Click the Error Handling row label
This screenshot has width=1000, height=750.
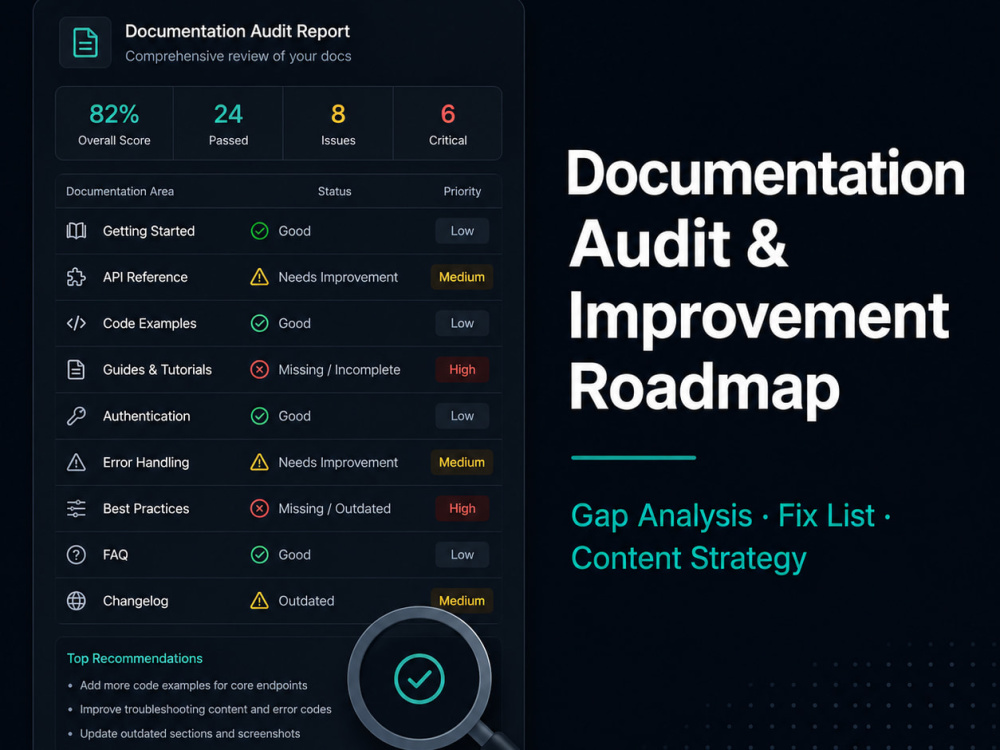(x=146, y=462)
